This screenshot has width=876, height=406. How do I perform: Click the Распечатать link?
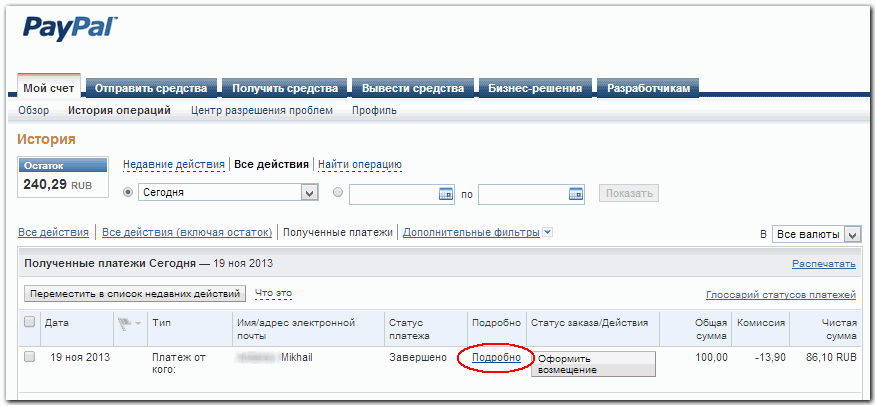click(824, 264)
